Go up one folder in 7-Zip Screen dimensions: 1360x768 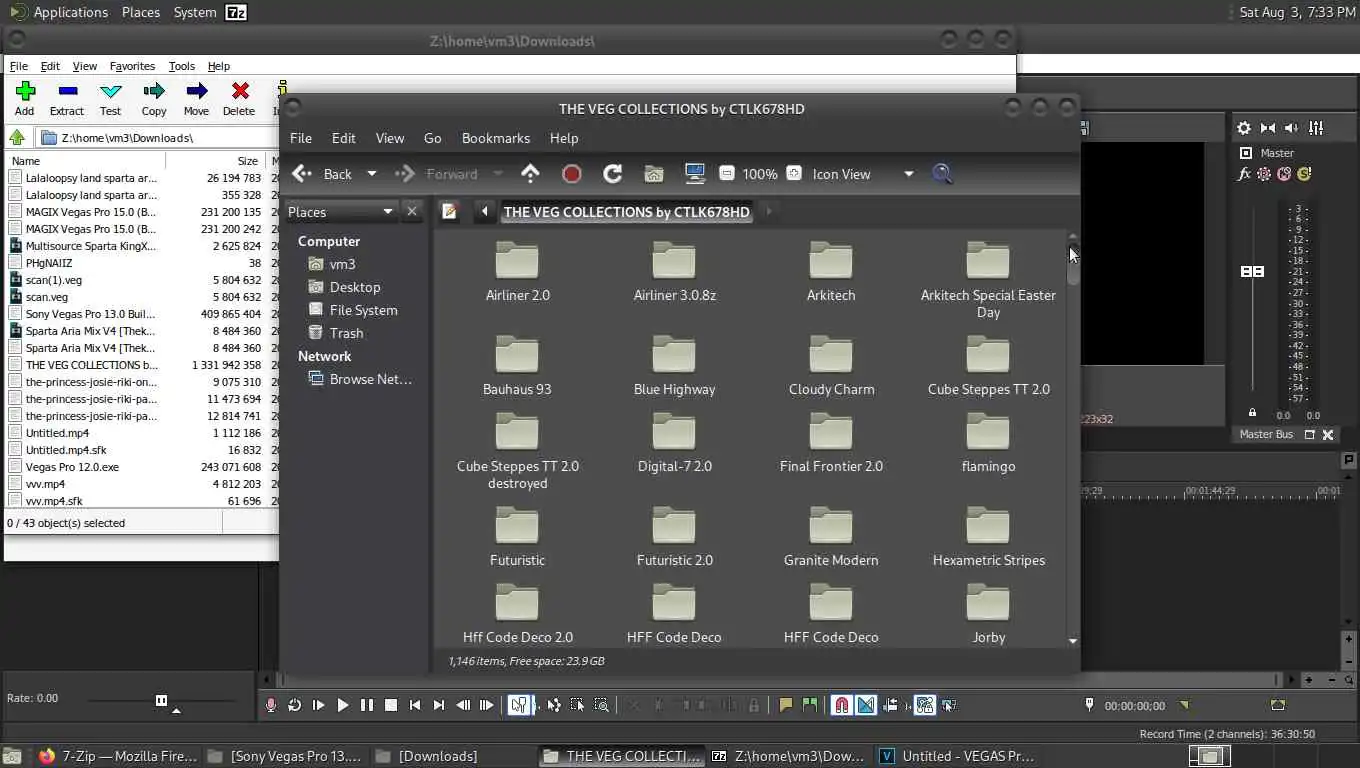(x=17, y=138)
